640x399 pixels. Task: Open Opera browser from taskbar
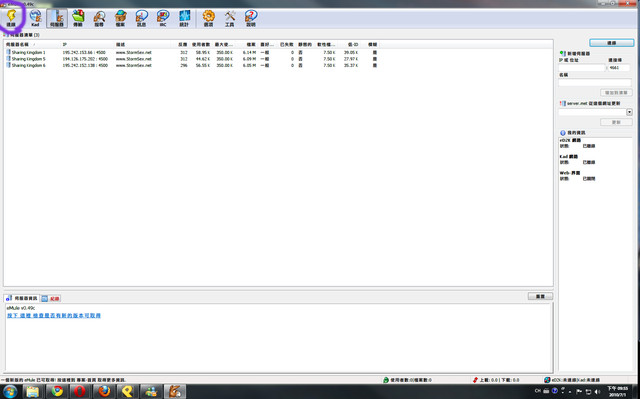(x=80, y=392)
